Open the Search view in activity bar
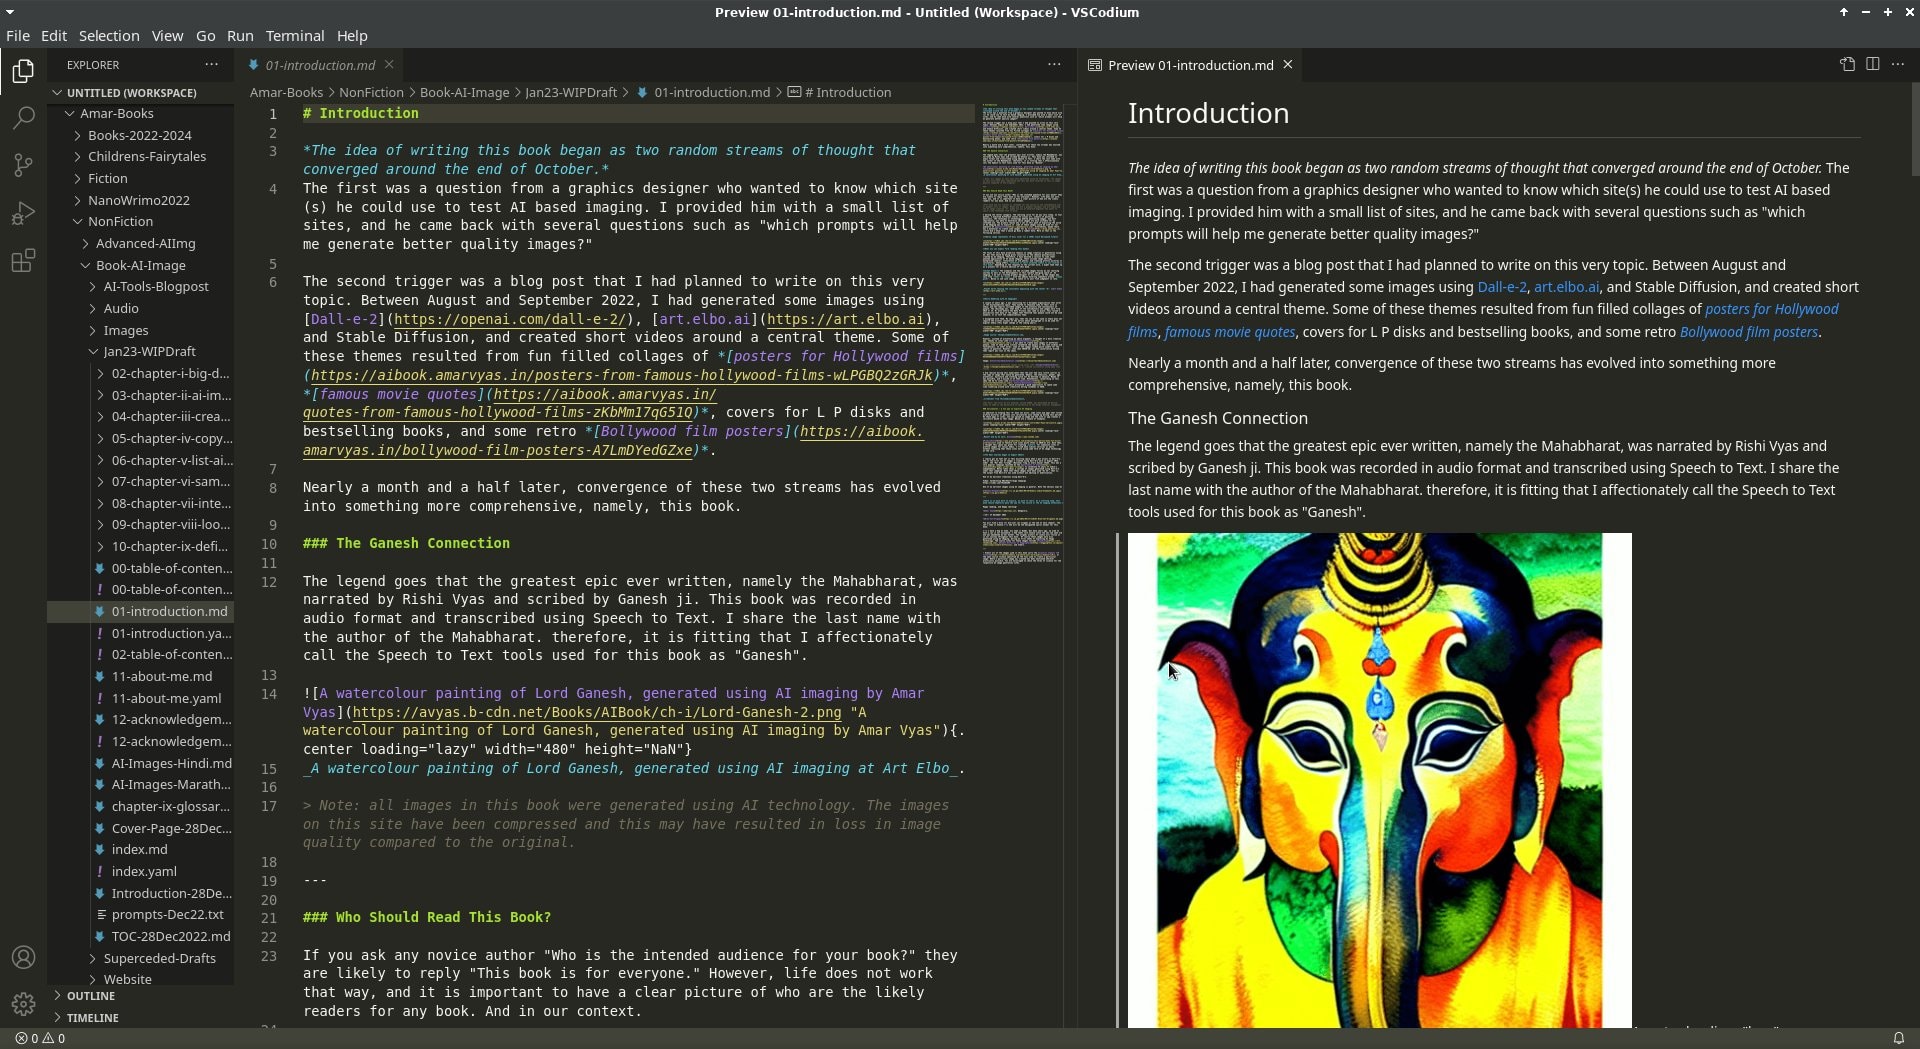The width and height of the screenshot is (1920, 1049). pos(23,118)
